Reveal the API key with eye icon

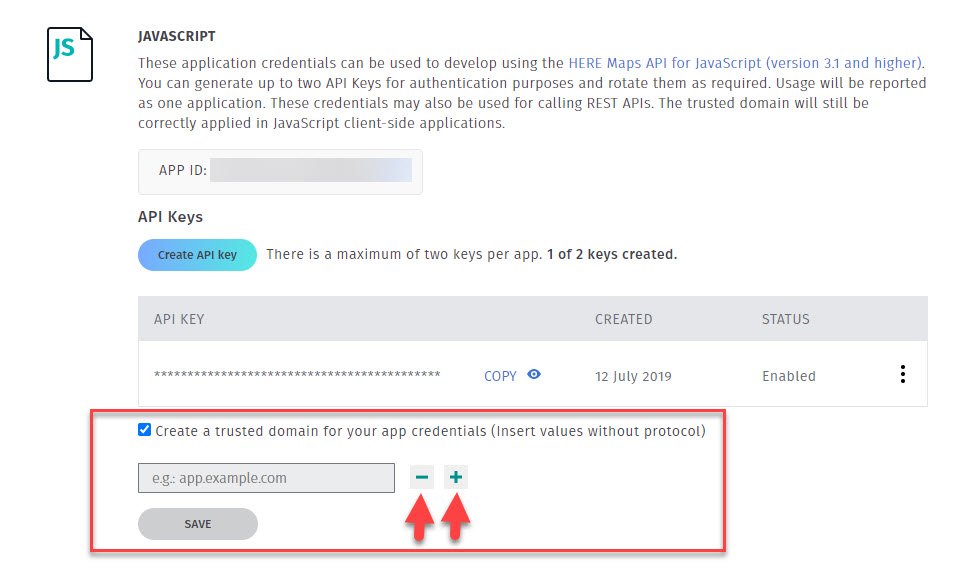coord(534,375)
